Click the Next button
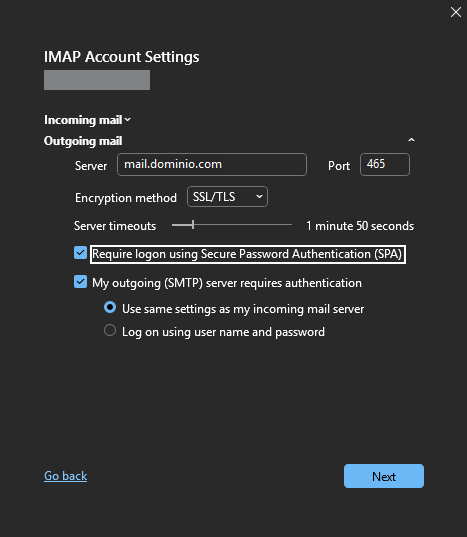Viewport: 467px width, 537px height. click(x=384, y=476)
